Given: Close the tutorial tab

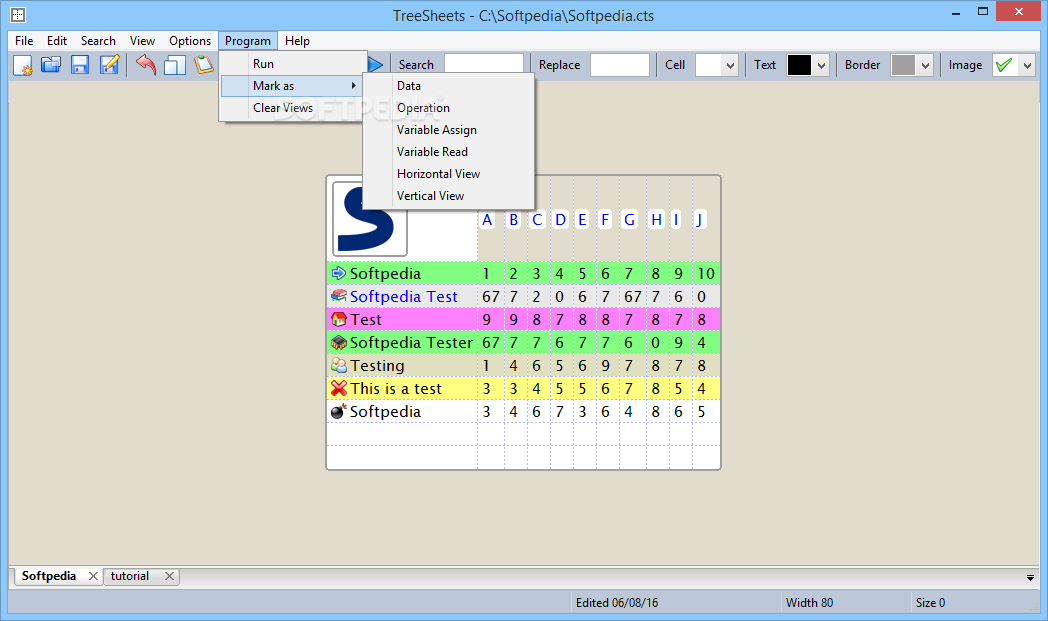Looking at the screenshot, I should coord(169,576).
